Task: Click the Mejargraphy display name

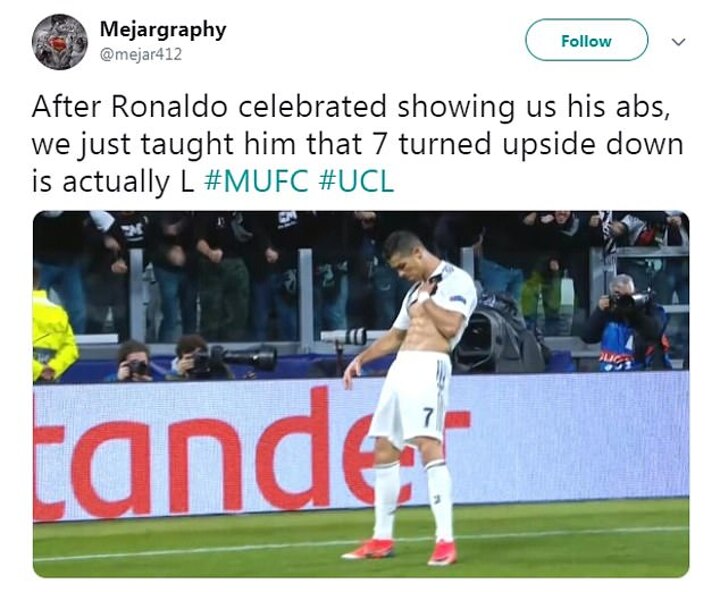Action: coord(162,30)
